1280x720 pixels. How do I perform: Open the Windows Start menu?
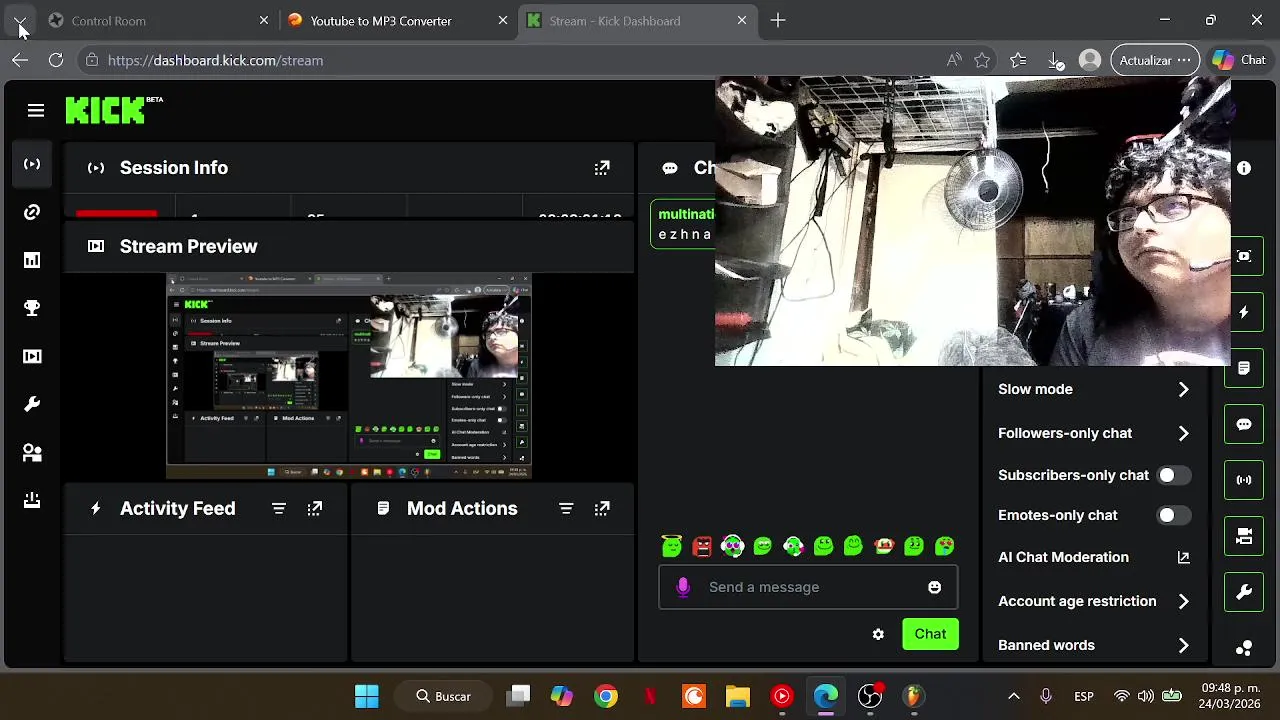[367, 696]
